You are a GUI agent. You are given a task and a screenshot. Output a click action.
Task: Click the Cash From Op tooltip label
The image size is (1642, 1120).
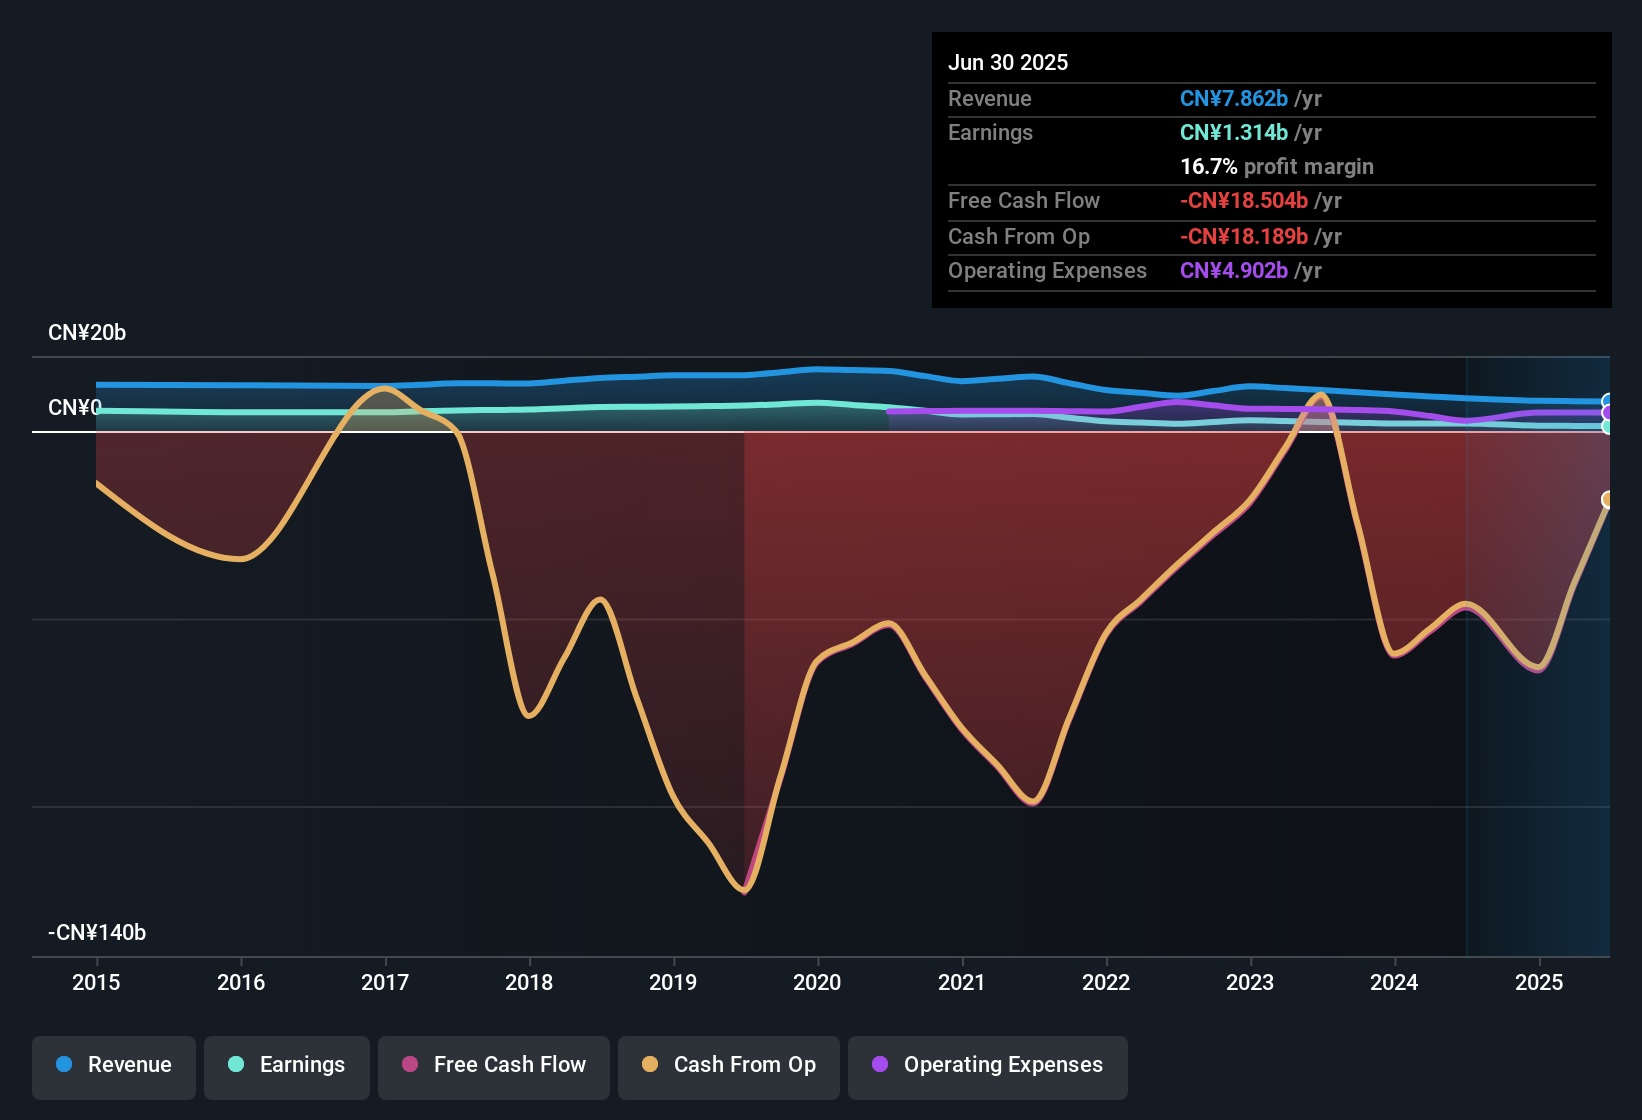[1019, 236]
